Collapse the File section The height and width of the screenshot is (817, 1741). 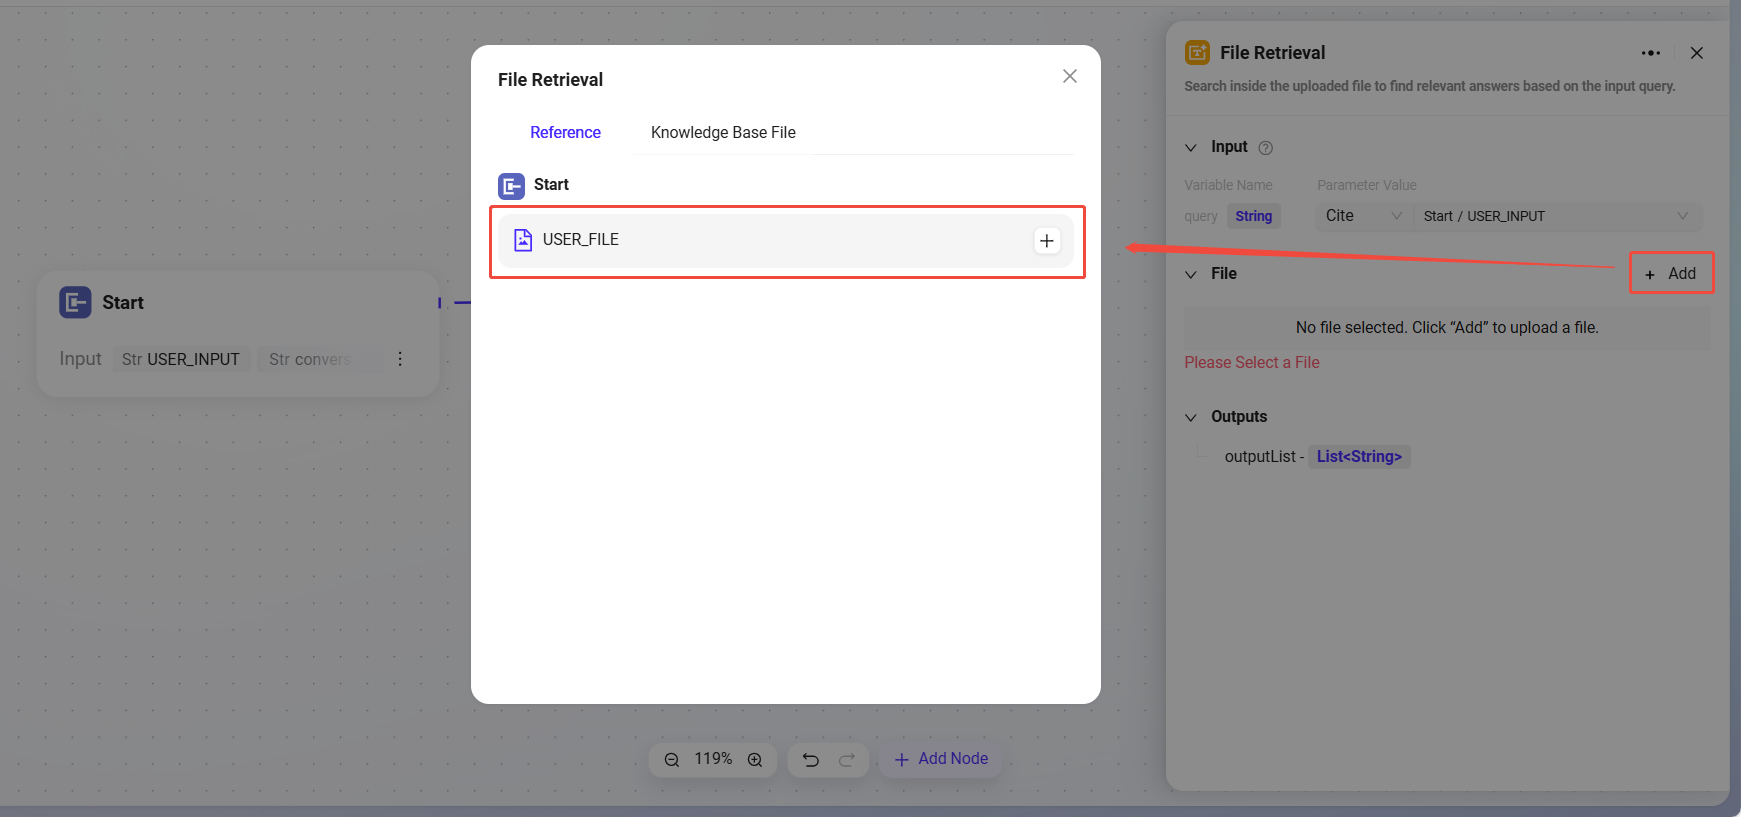click(1191, 274)
